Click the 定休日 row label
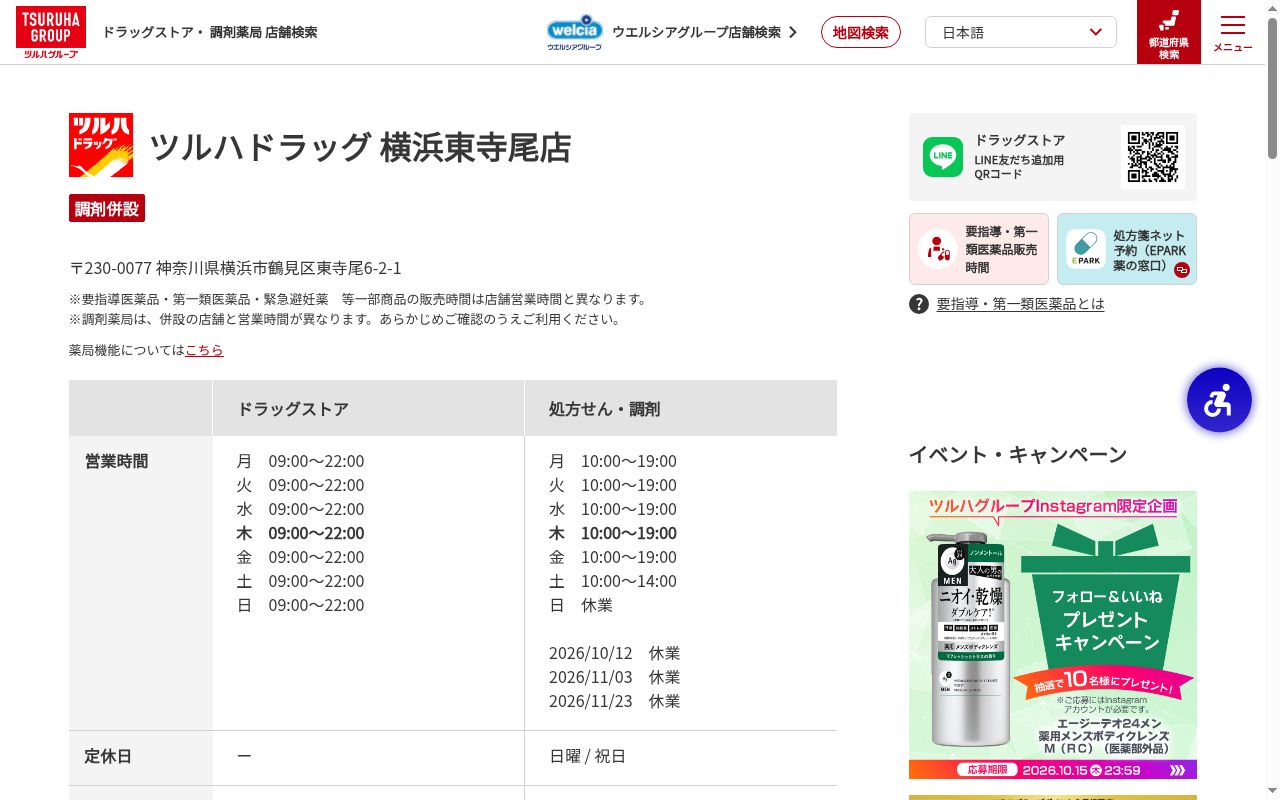This screenshot has width=1280, height=800. (108, 756)
